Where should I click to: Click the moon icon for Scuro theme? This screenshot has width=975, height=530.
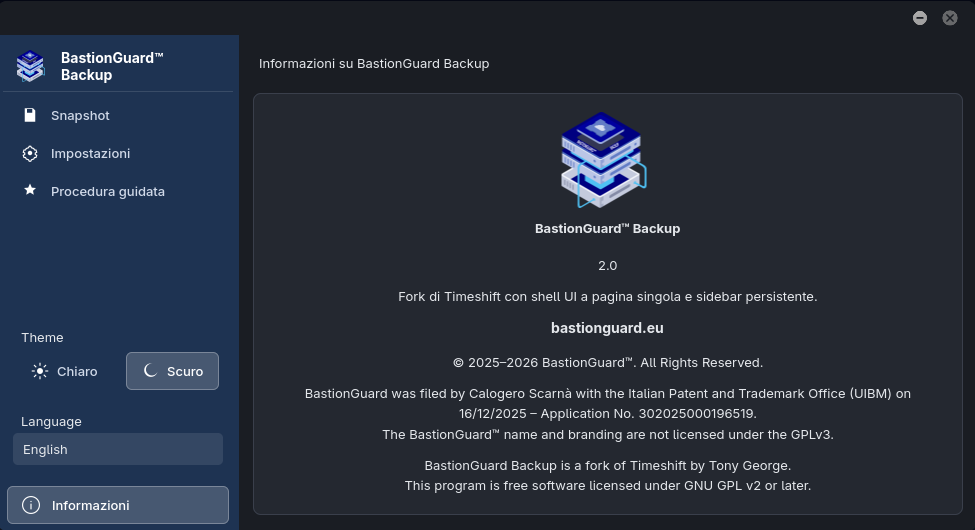click(150, 371)
